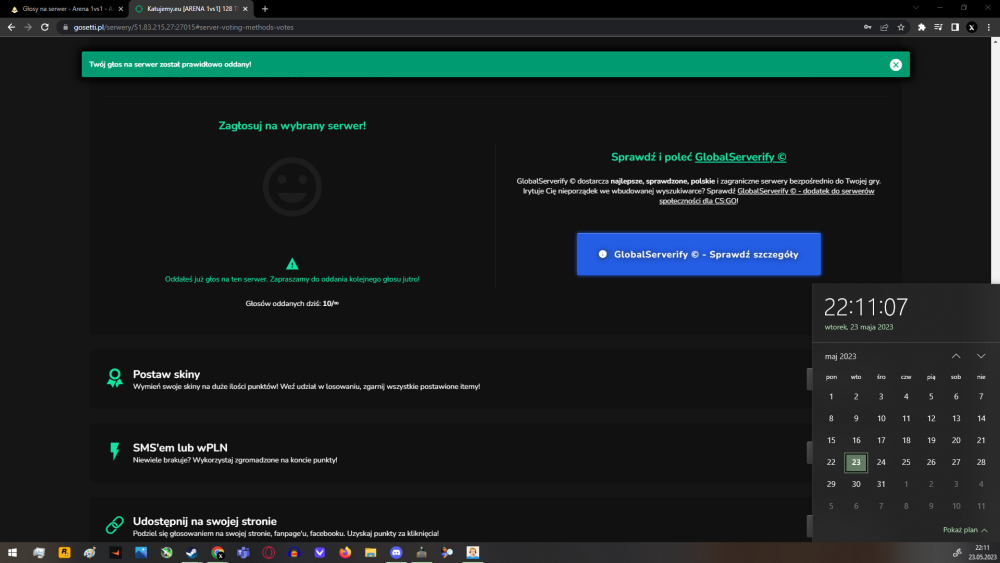Bookmark this page with the star icon
Viewport: 1000px width, 563px height.
(x=901, y=27)
